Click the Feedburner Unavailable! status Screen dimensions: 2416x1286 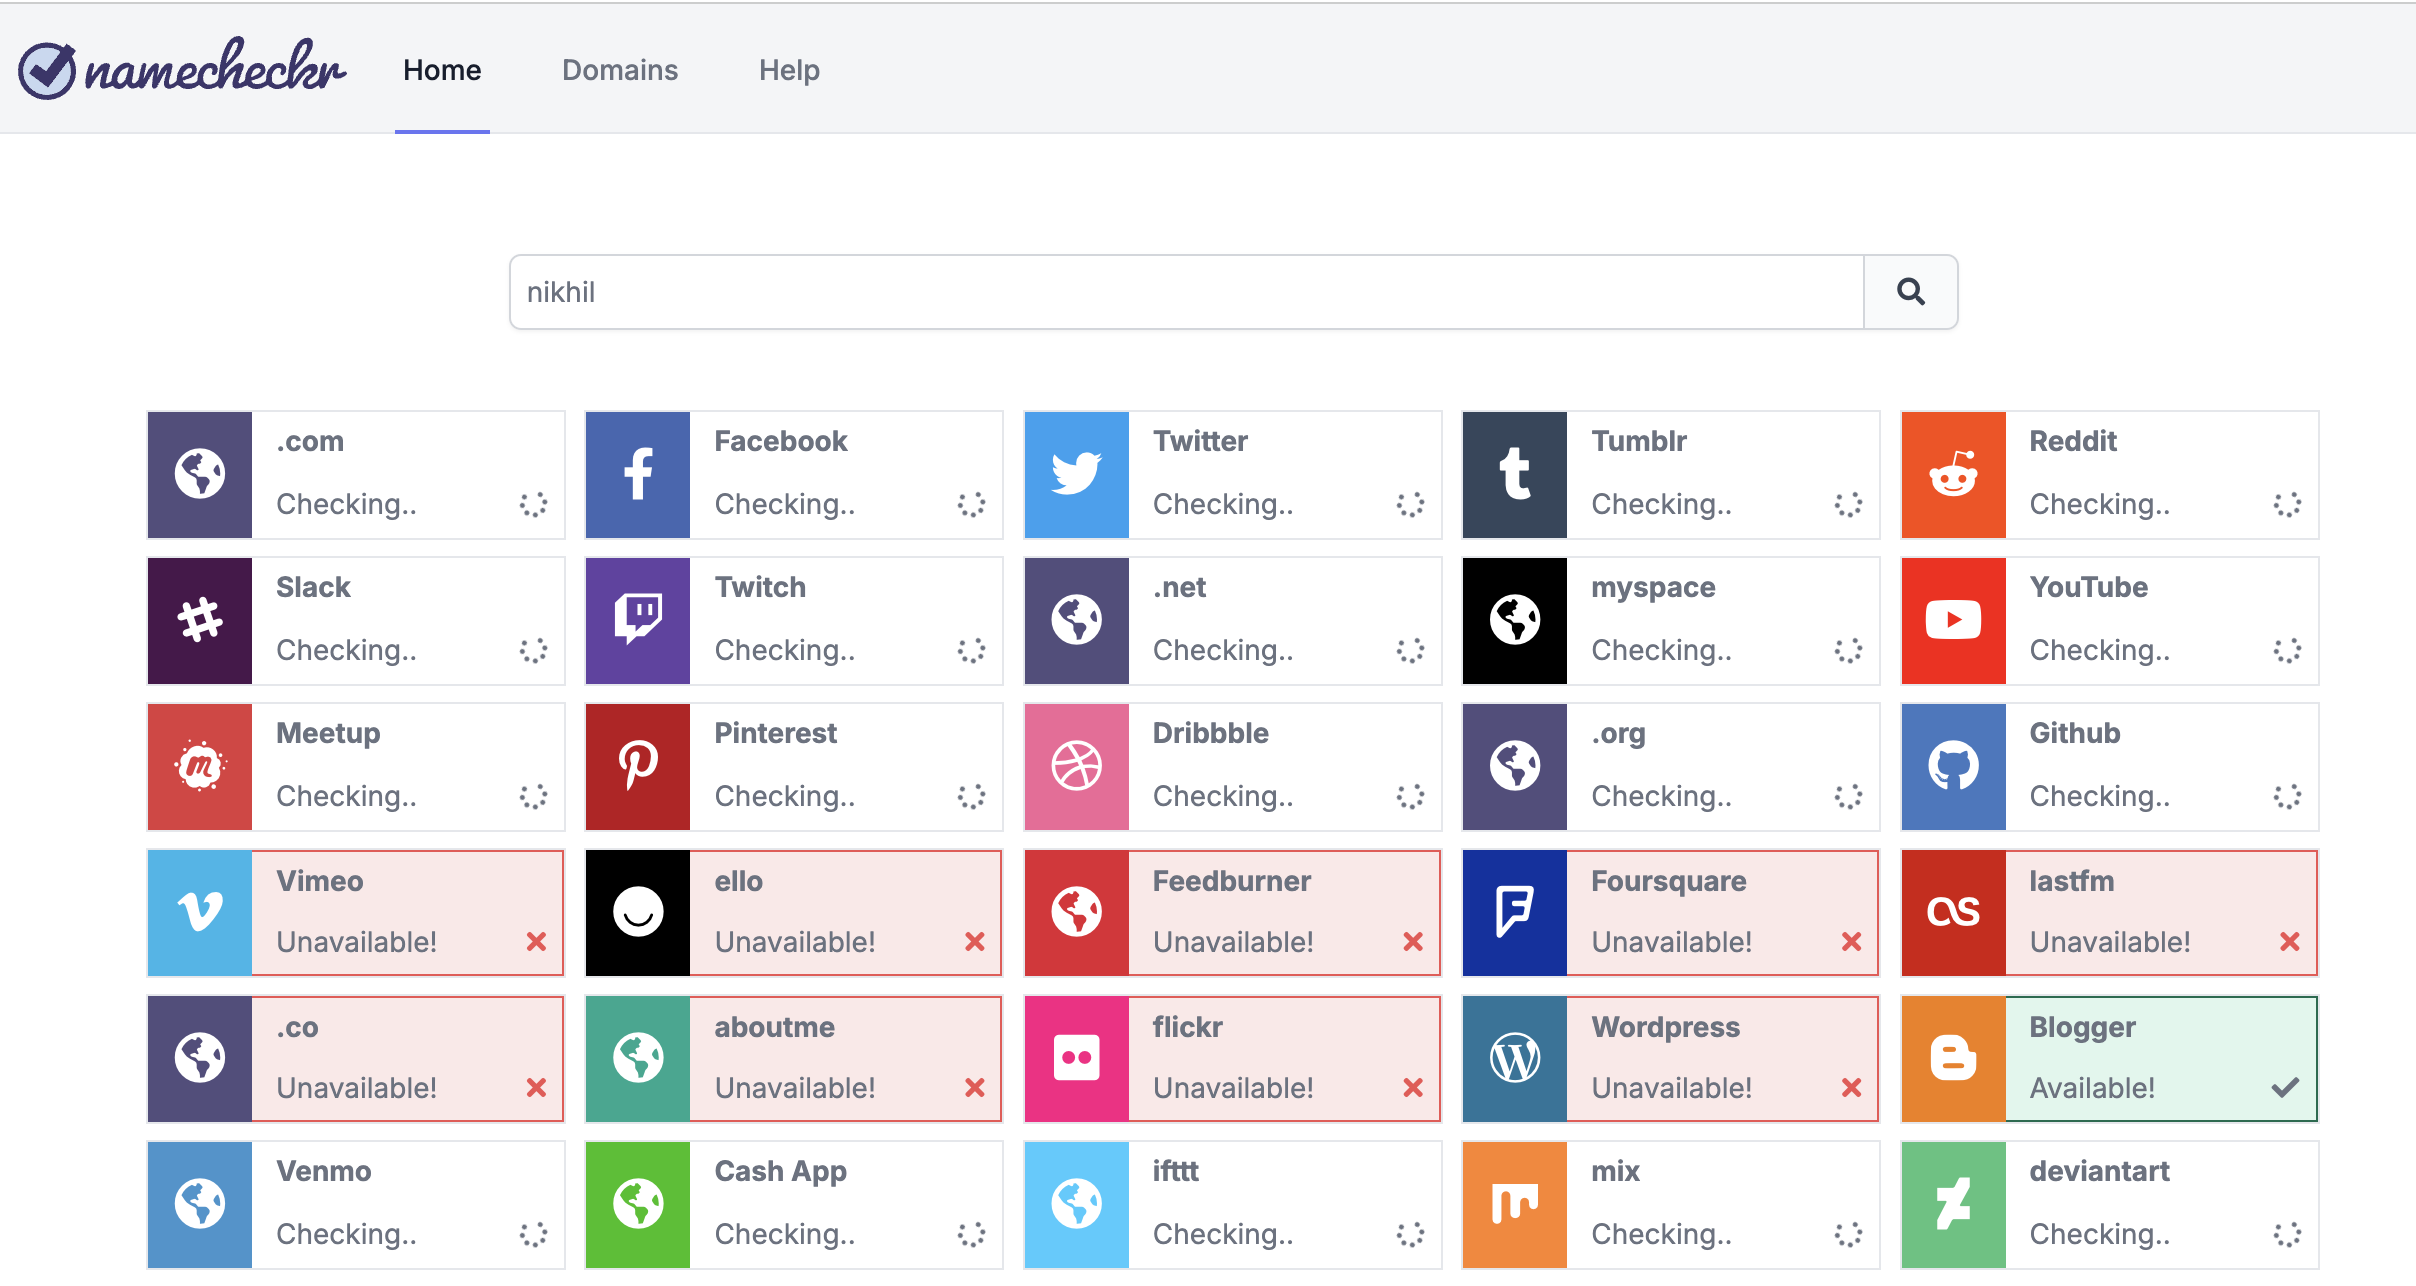[x=1233, y=942]
